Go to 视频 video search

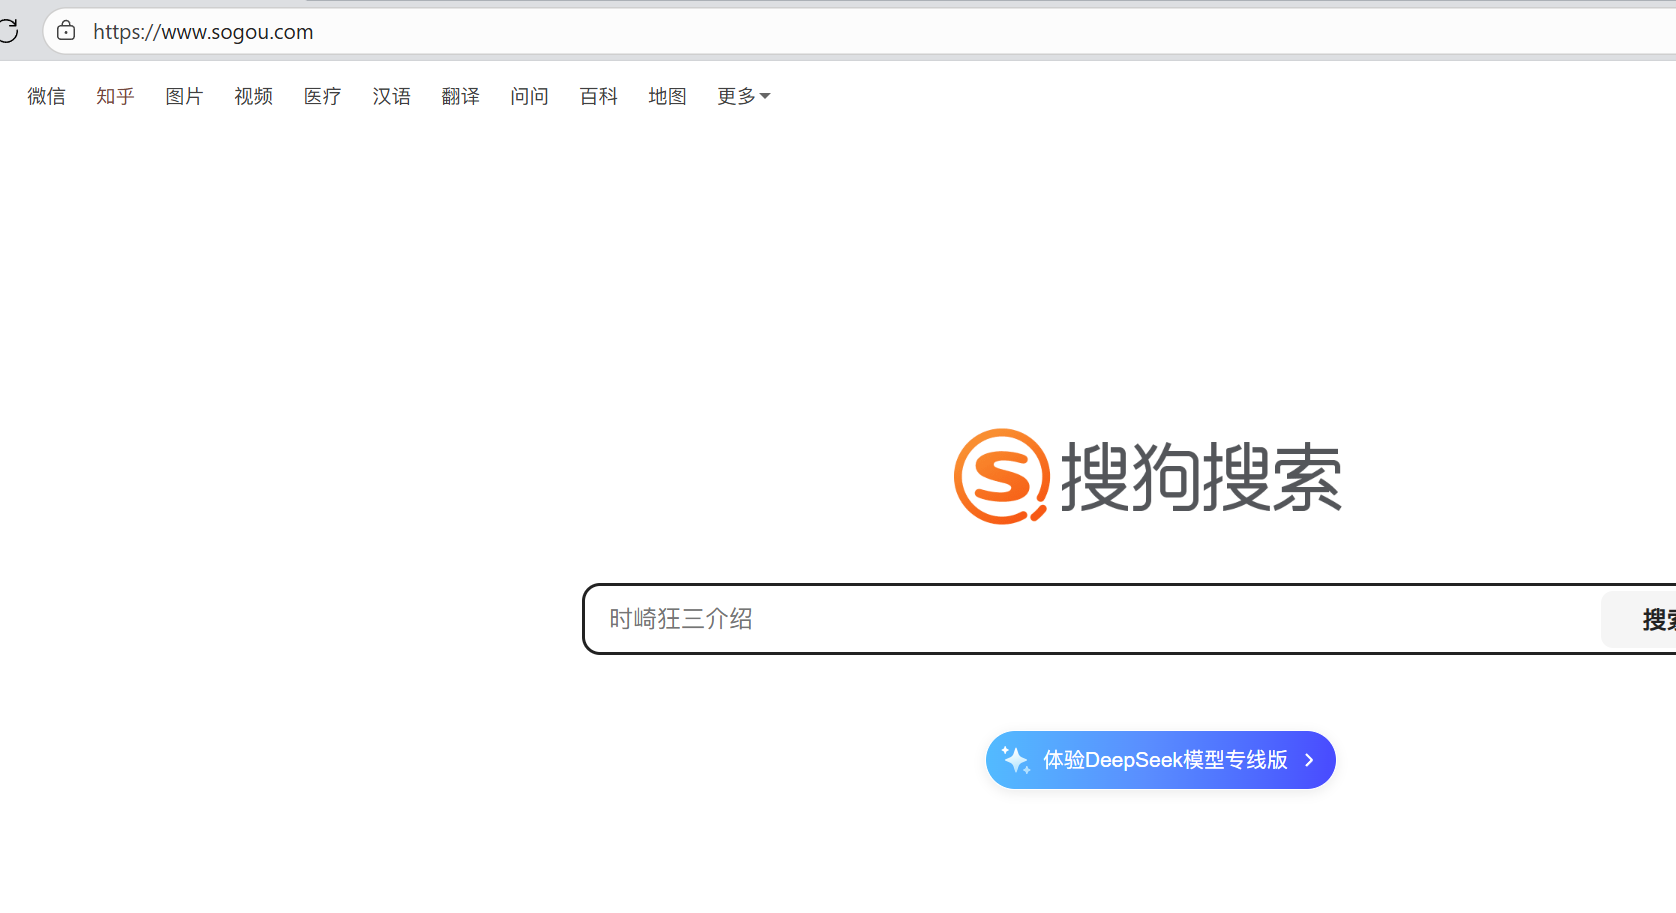click(253, 96)
